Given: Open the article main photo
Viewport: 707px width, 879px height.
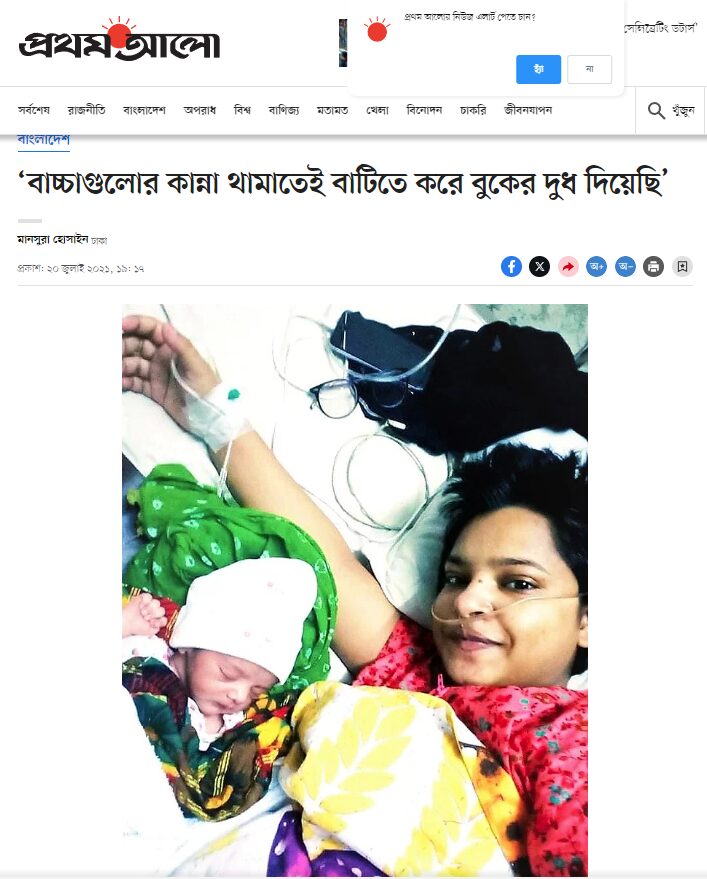Looking at the screenshot, I should (x=355, y=590).
